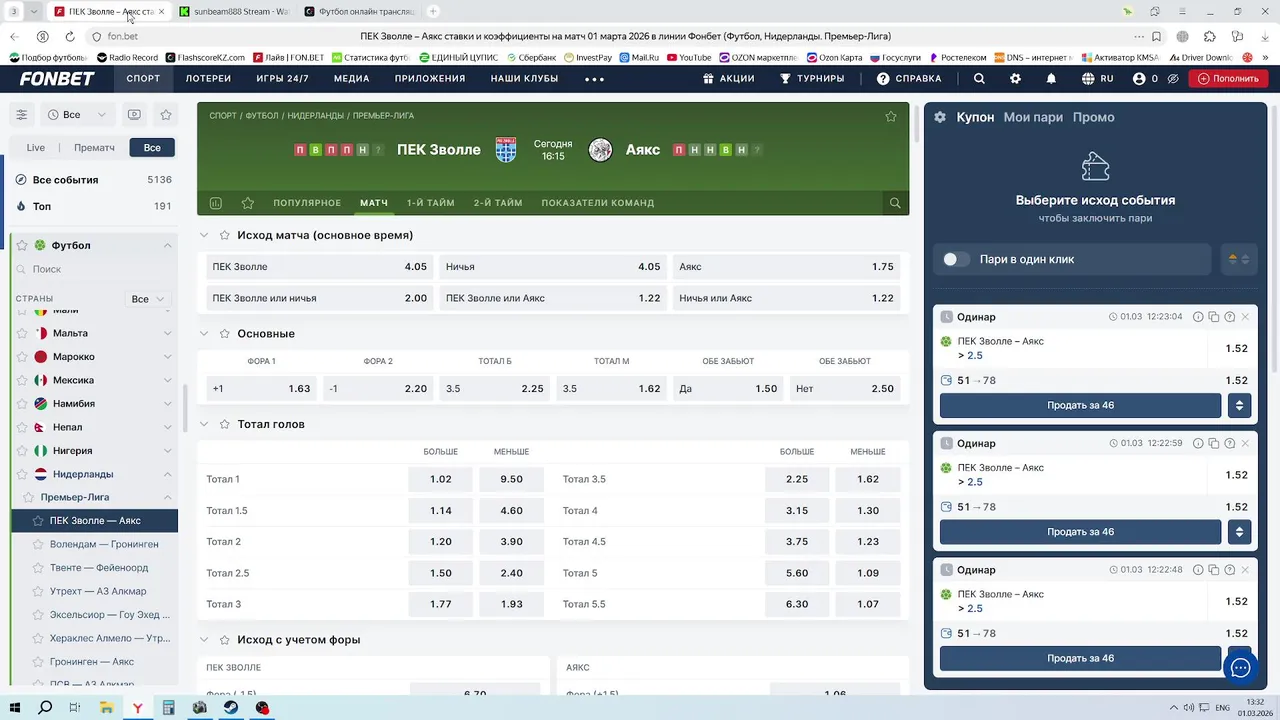Image resolution: width=1280 pixels, height=720 pixels.
Task: Focus the Поиск field in sidebar
Action: point(94,269)
